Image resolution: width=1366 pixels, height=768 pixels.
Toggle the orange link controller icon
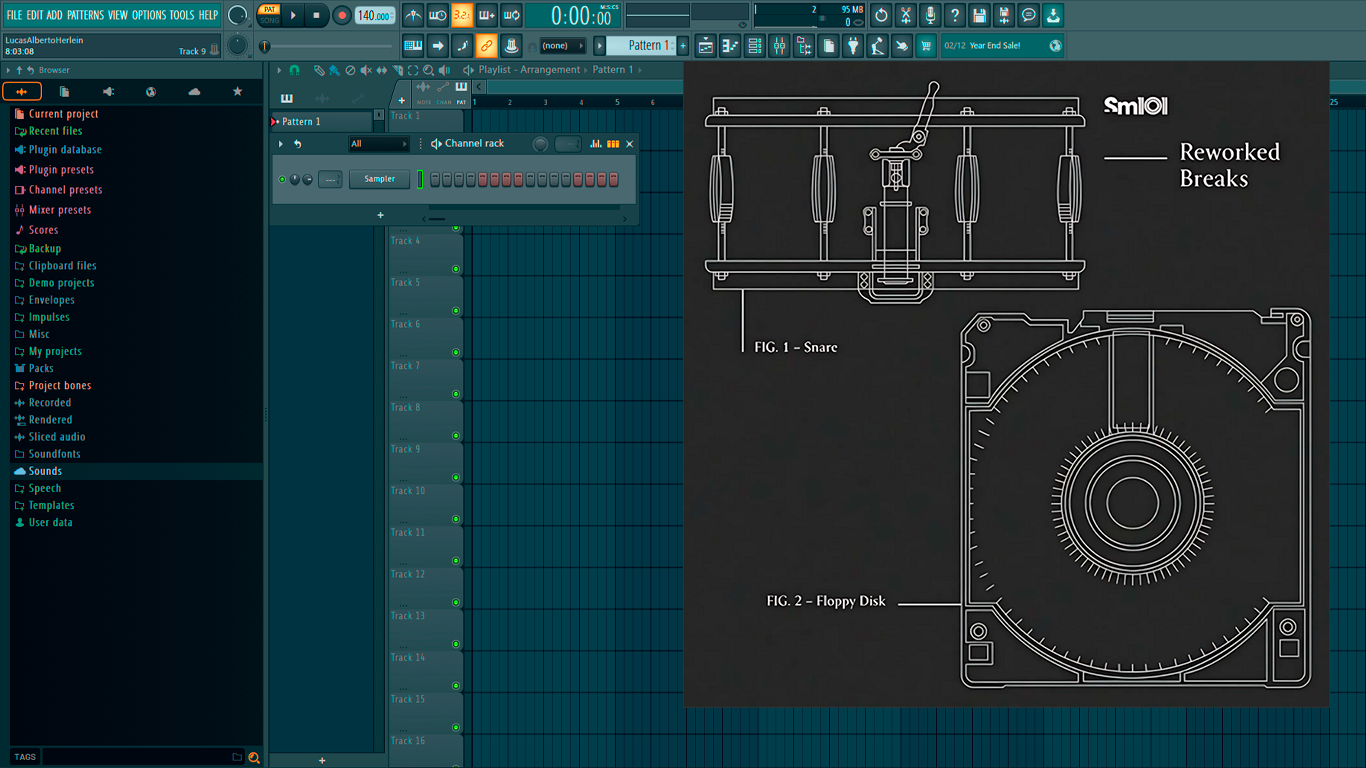click(x=486, y=45)
